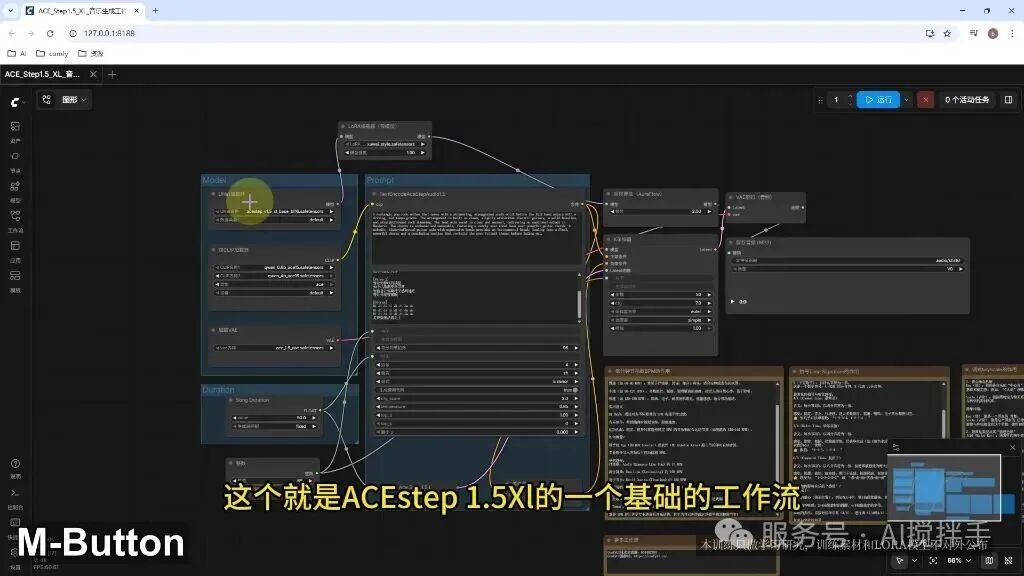Adjust the Song Duration value slider
The width and height of the screenshot is (1024, 576).
(x=274, y=418)
